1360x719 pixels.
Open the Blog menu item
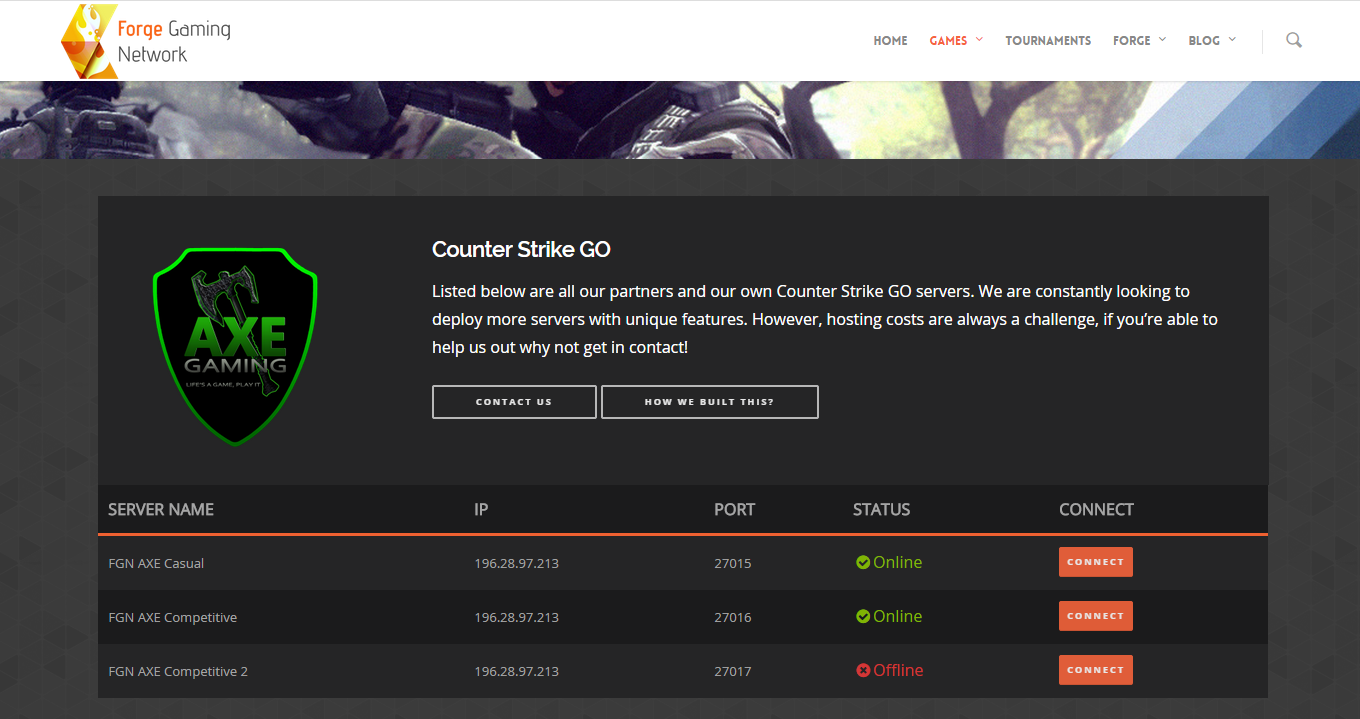click(x=1204, y=41)
